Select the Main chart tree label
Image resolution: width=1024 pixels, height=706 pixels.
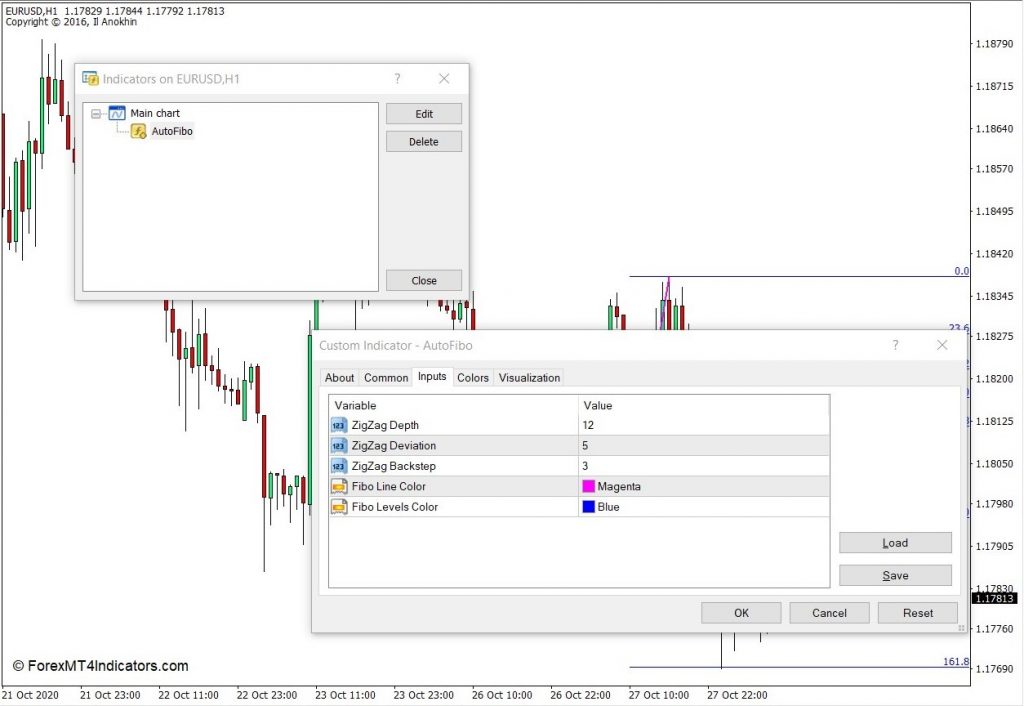pyautogui.click(x=155, y=113)
